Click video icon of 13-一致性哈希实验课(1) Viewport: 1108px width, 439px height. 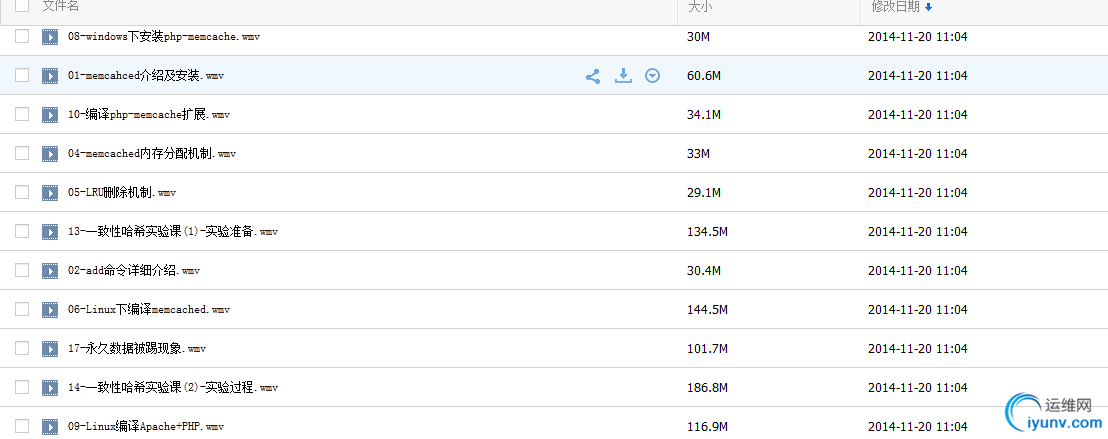point(49,231)
